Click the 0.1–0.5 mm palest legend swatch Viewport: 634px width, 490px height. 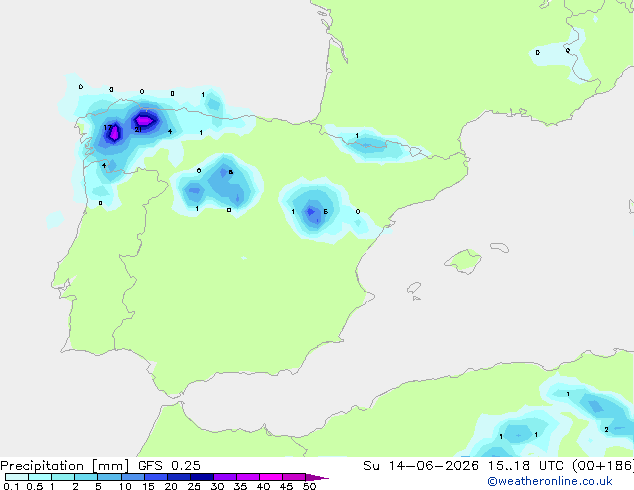tap(17, 477)
